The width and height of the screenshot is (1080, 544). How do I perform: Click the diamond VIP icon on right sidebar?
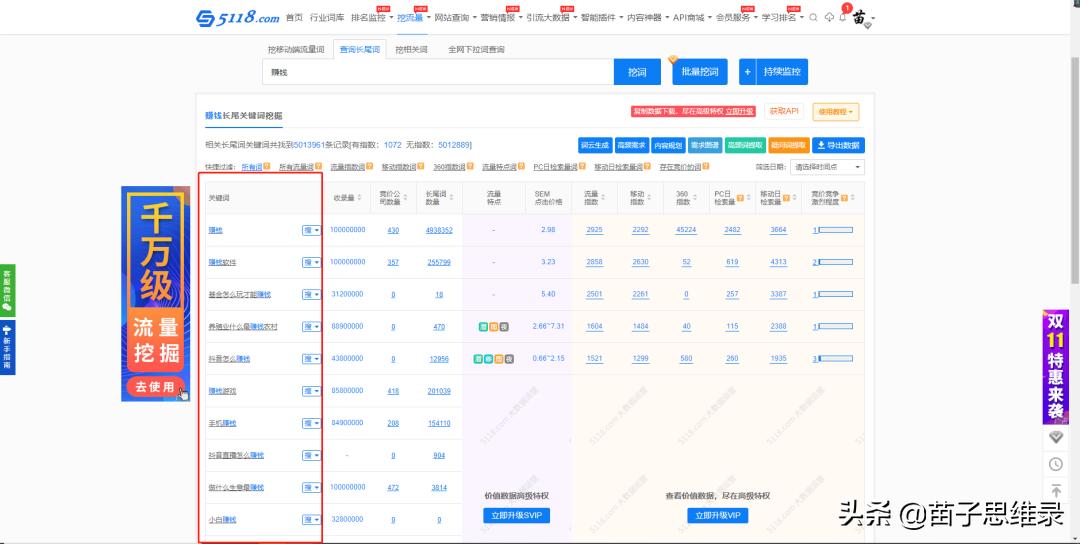(x=1056, y=437)
